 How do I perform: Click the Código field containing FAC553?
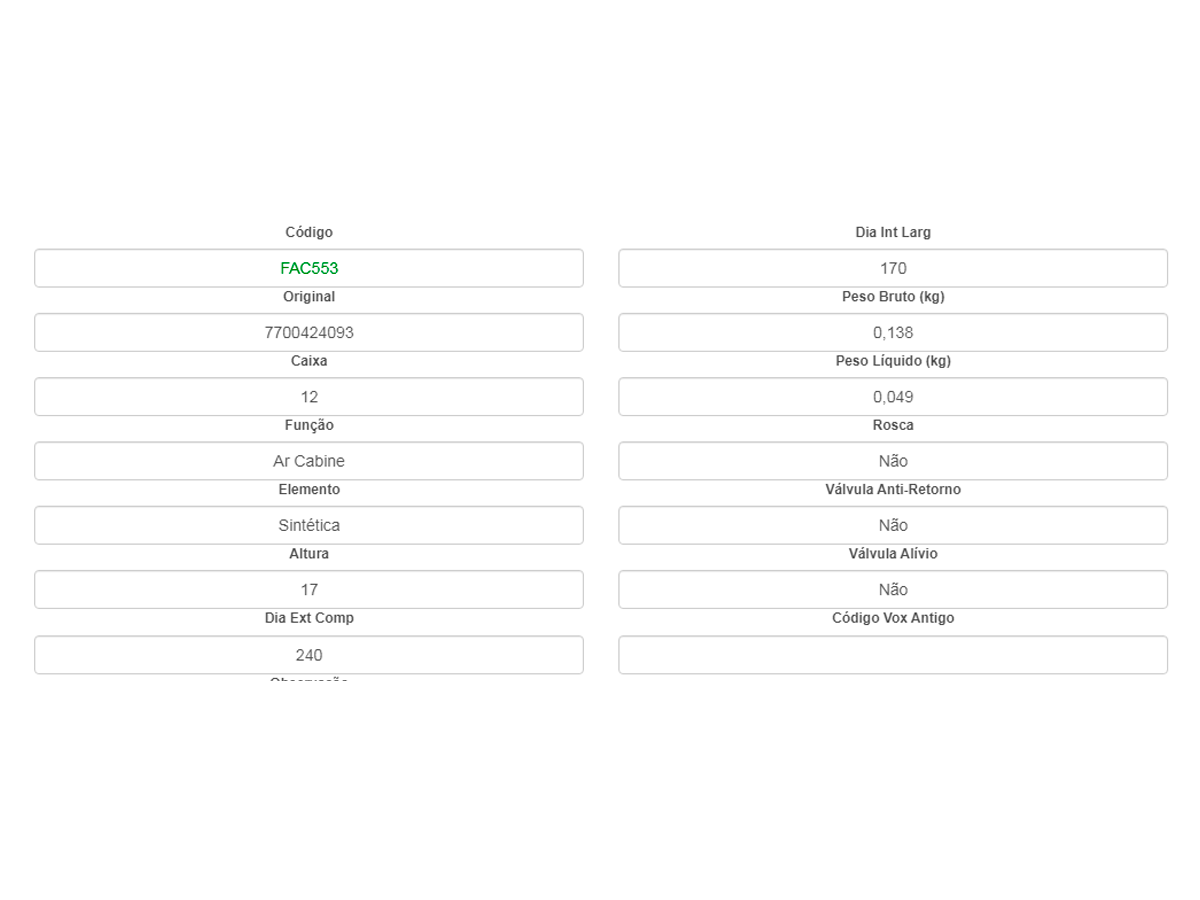tap(309, 268)
